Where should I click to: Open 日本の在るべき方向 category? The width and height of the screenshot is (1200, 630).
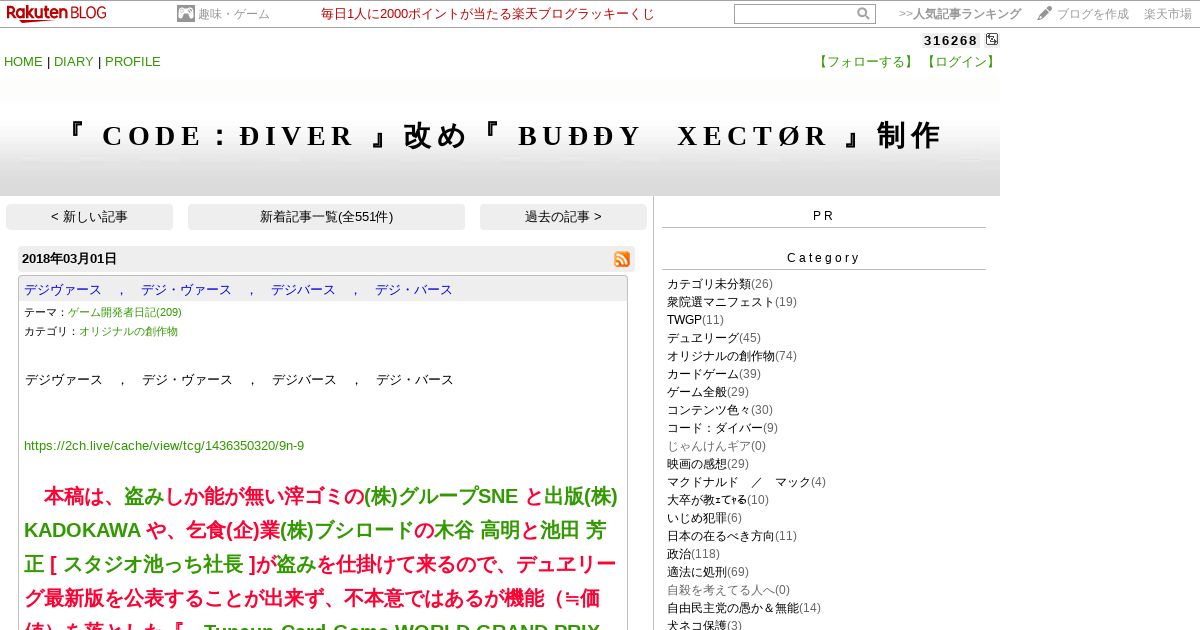[x=721, y=536]
